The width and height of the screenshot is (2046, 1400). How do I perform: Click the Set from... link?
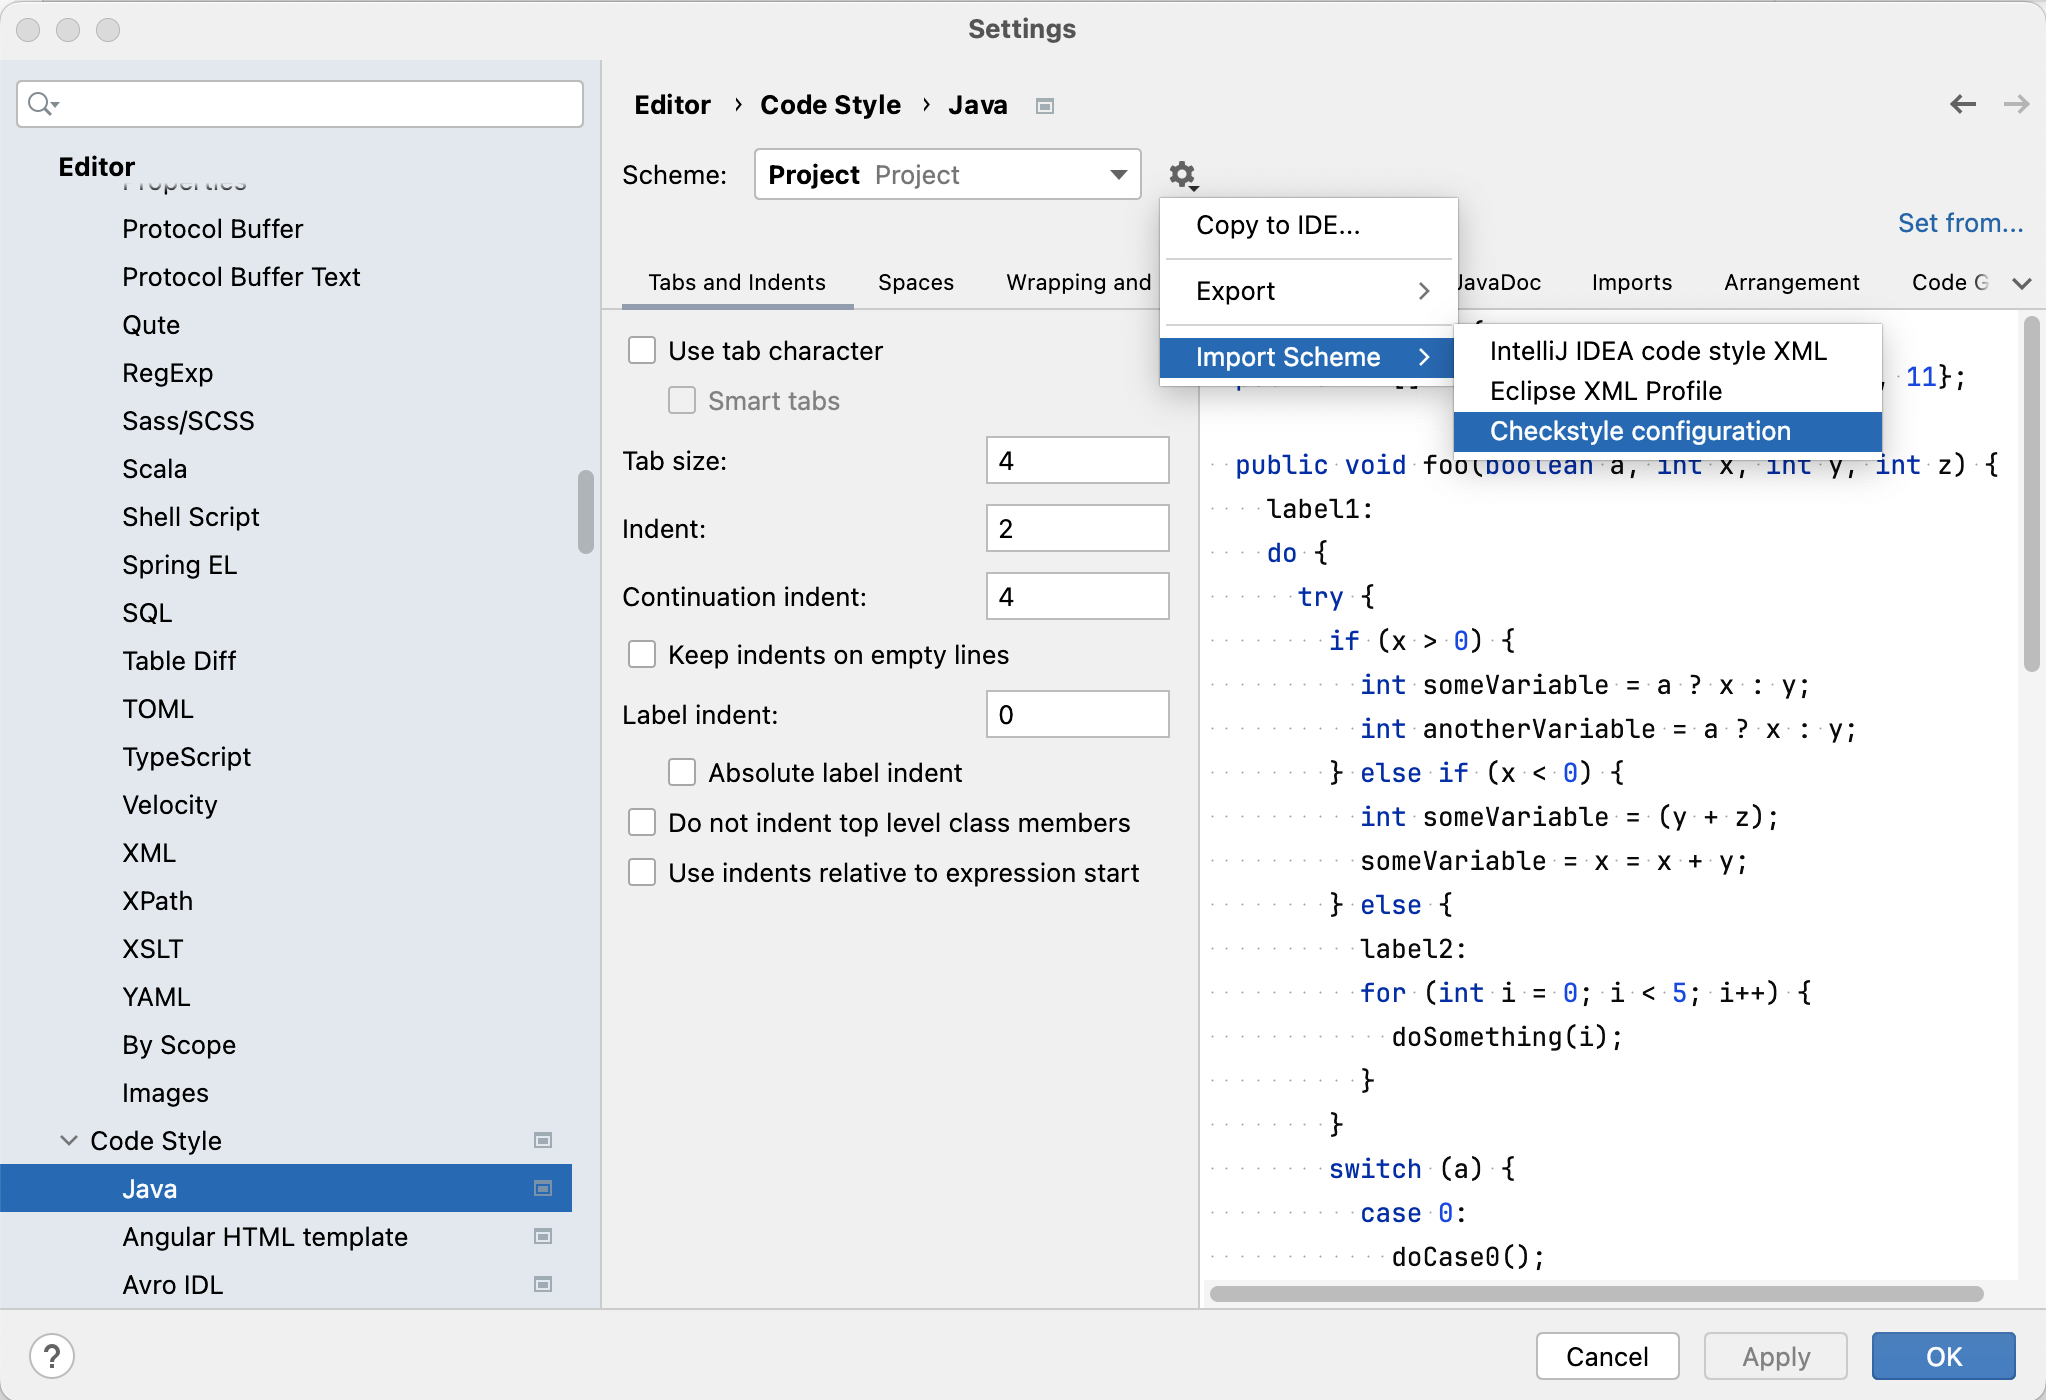(x=1959, y=223)
